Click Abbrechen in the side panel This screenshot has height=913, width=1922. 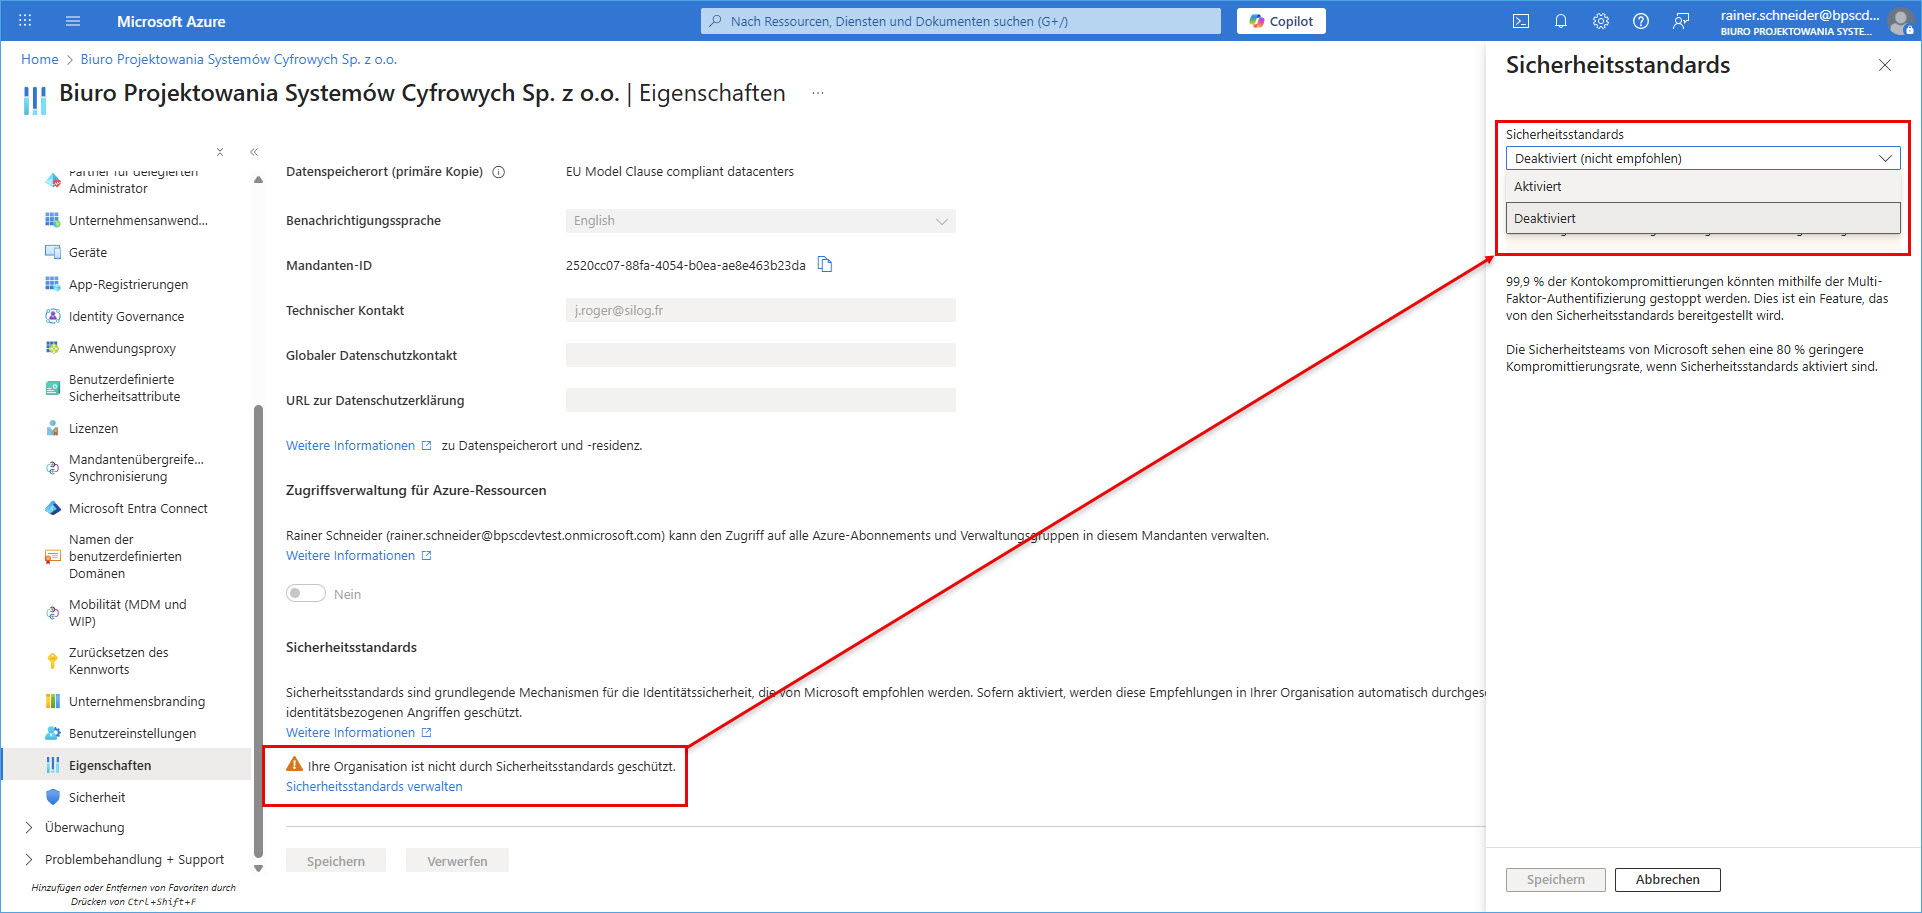[x=1667, y=879]
